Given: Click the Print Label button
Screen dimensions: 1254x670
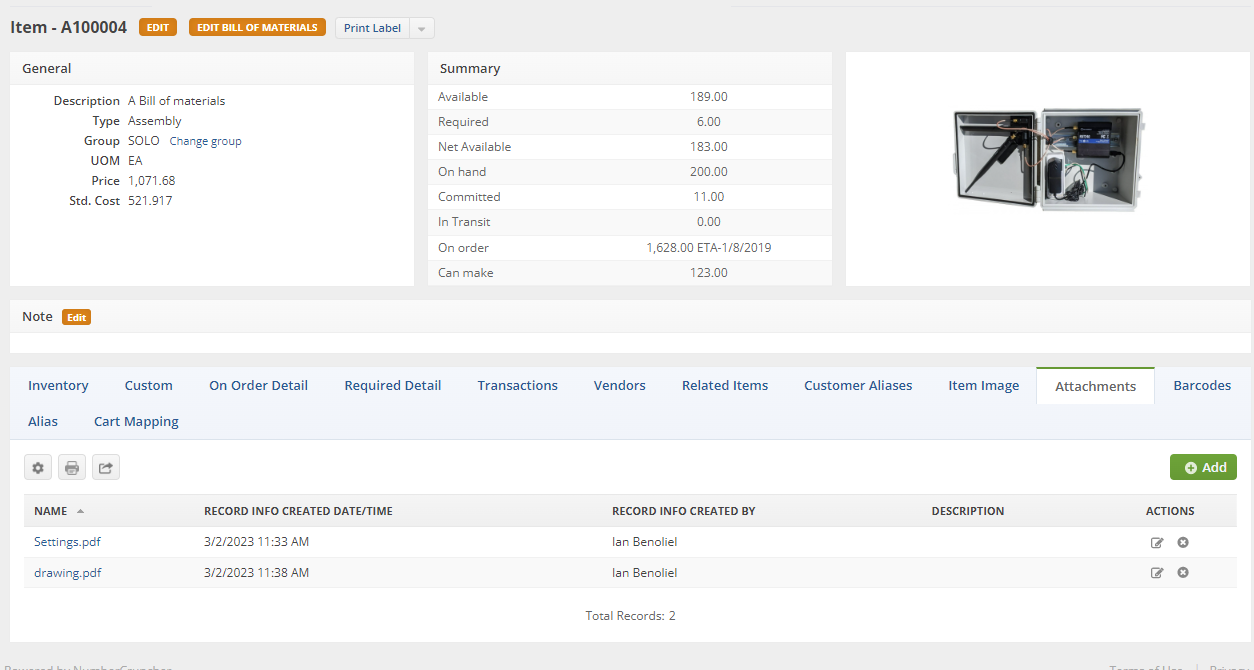Looking at the screenshot, I should [x=372, y=28].
